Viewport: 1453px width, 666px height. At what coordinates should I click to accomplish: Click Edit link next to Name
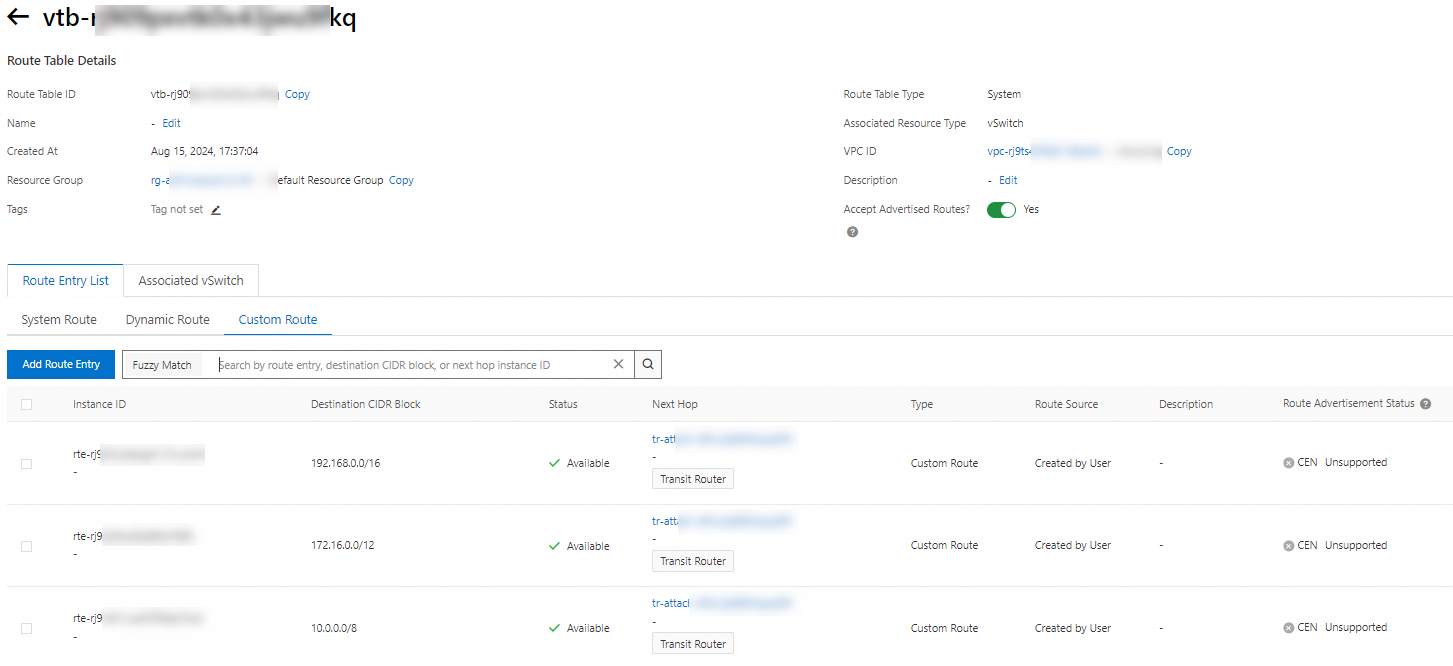point(172,123)
